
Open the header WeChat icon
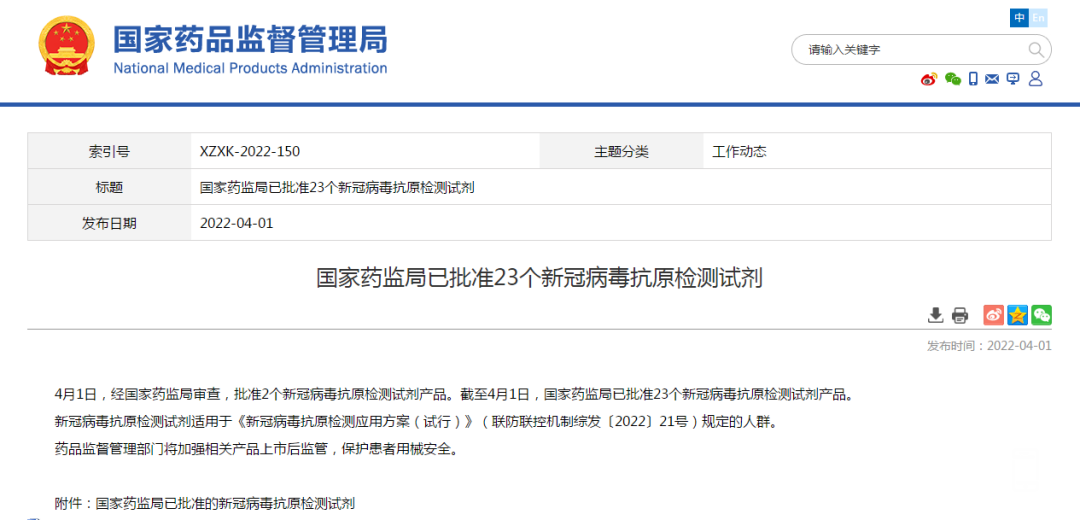952,79
